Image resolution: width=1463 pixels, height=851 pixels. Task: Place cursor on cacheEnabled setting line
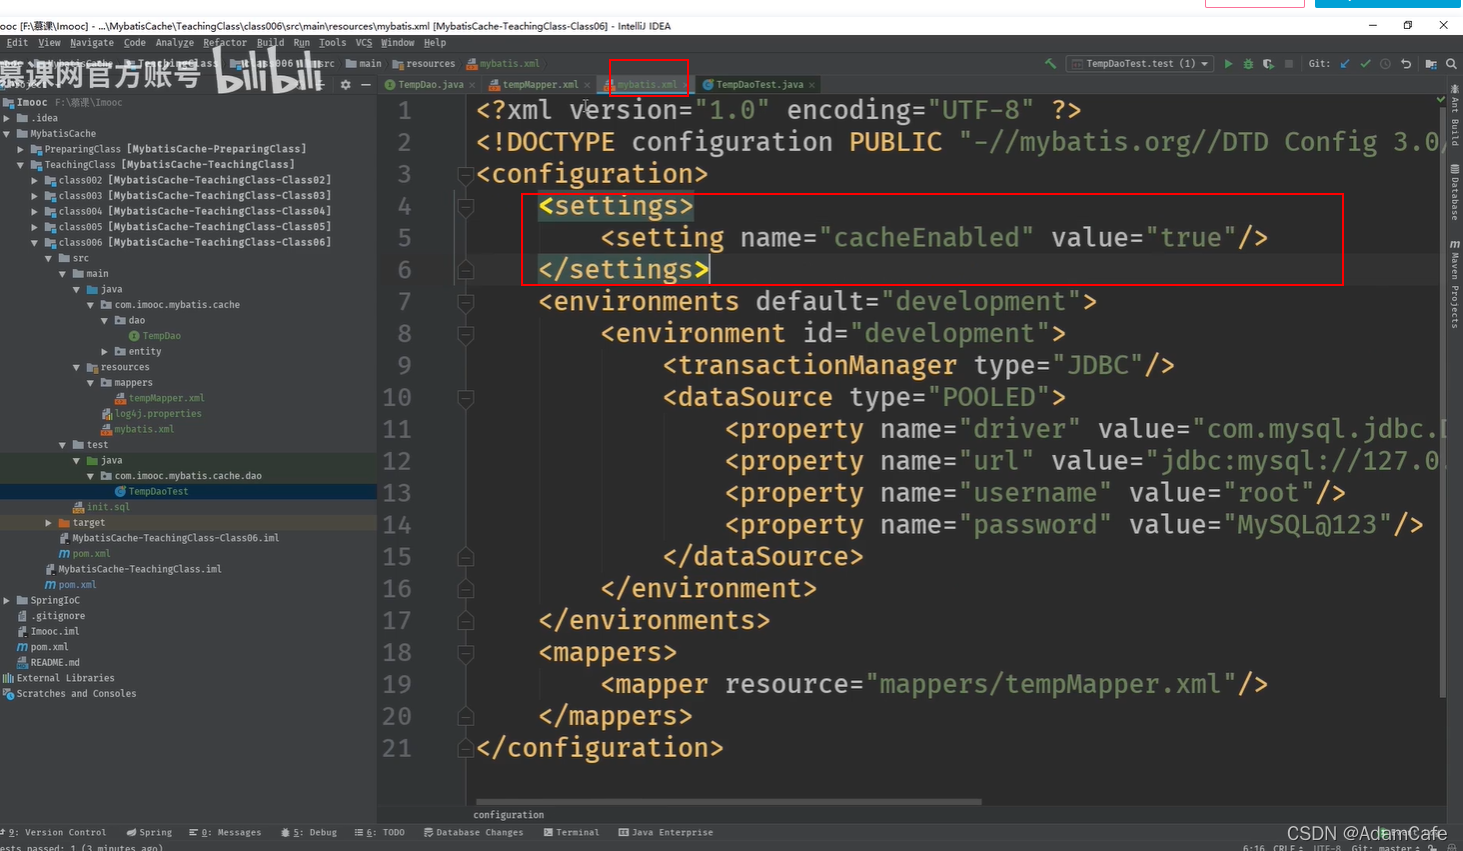[x=934, y=238]
